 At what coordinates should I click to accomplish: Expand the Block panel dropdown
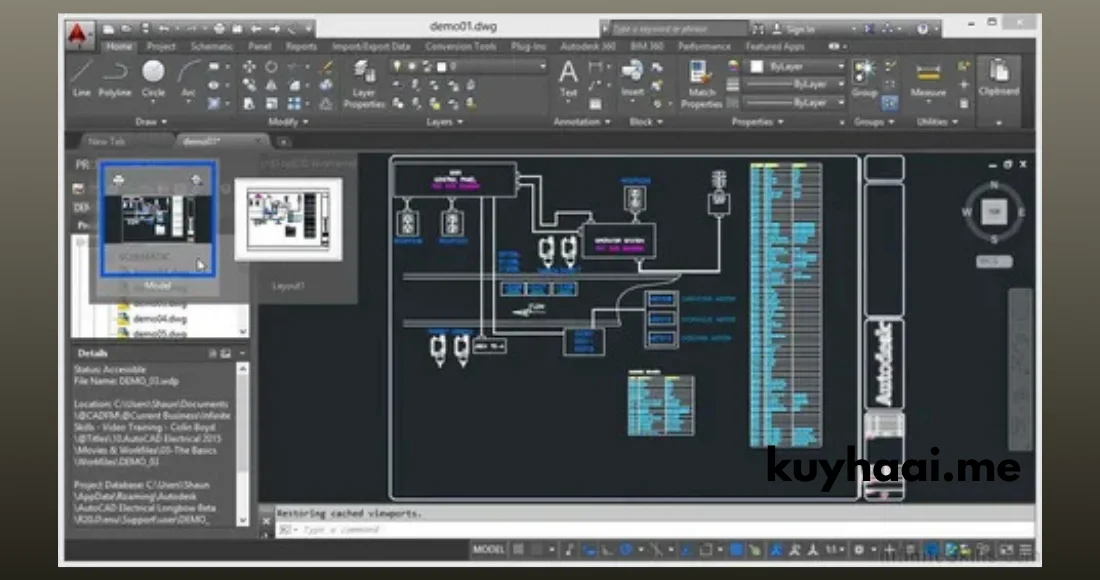pos(646,122)
